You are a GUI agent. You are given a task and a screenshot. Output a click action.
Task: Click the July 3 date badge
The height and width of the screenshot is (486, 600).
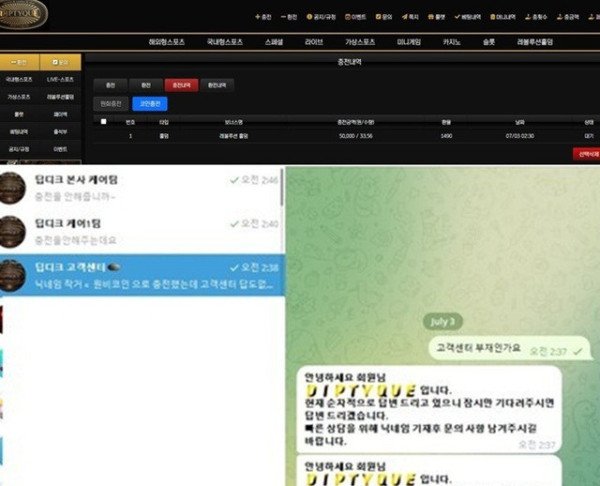[x=443, y=321]
